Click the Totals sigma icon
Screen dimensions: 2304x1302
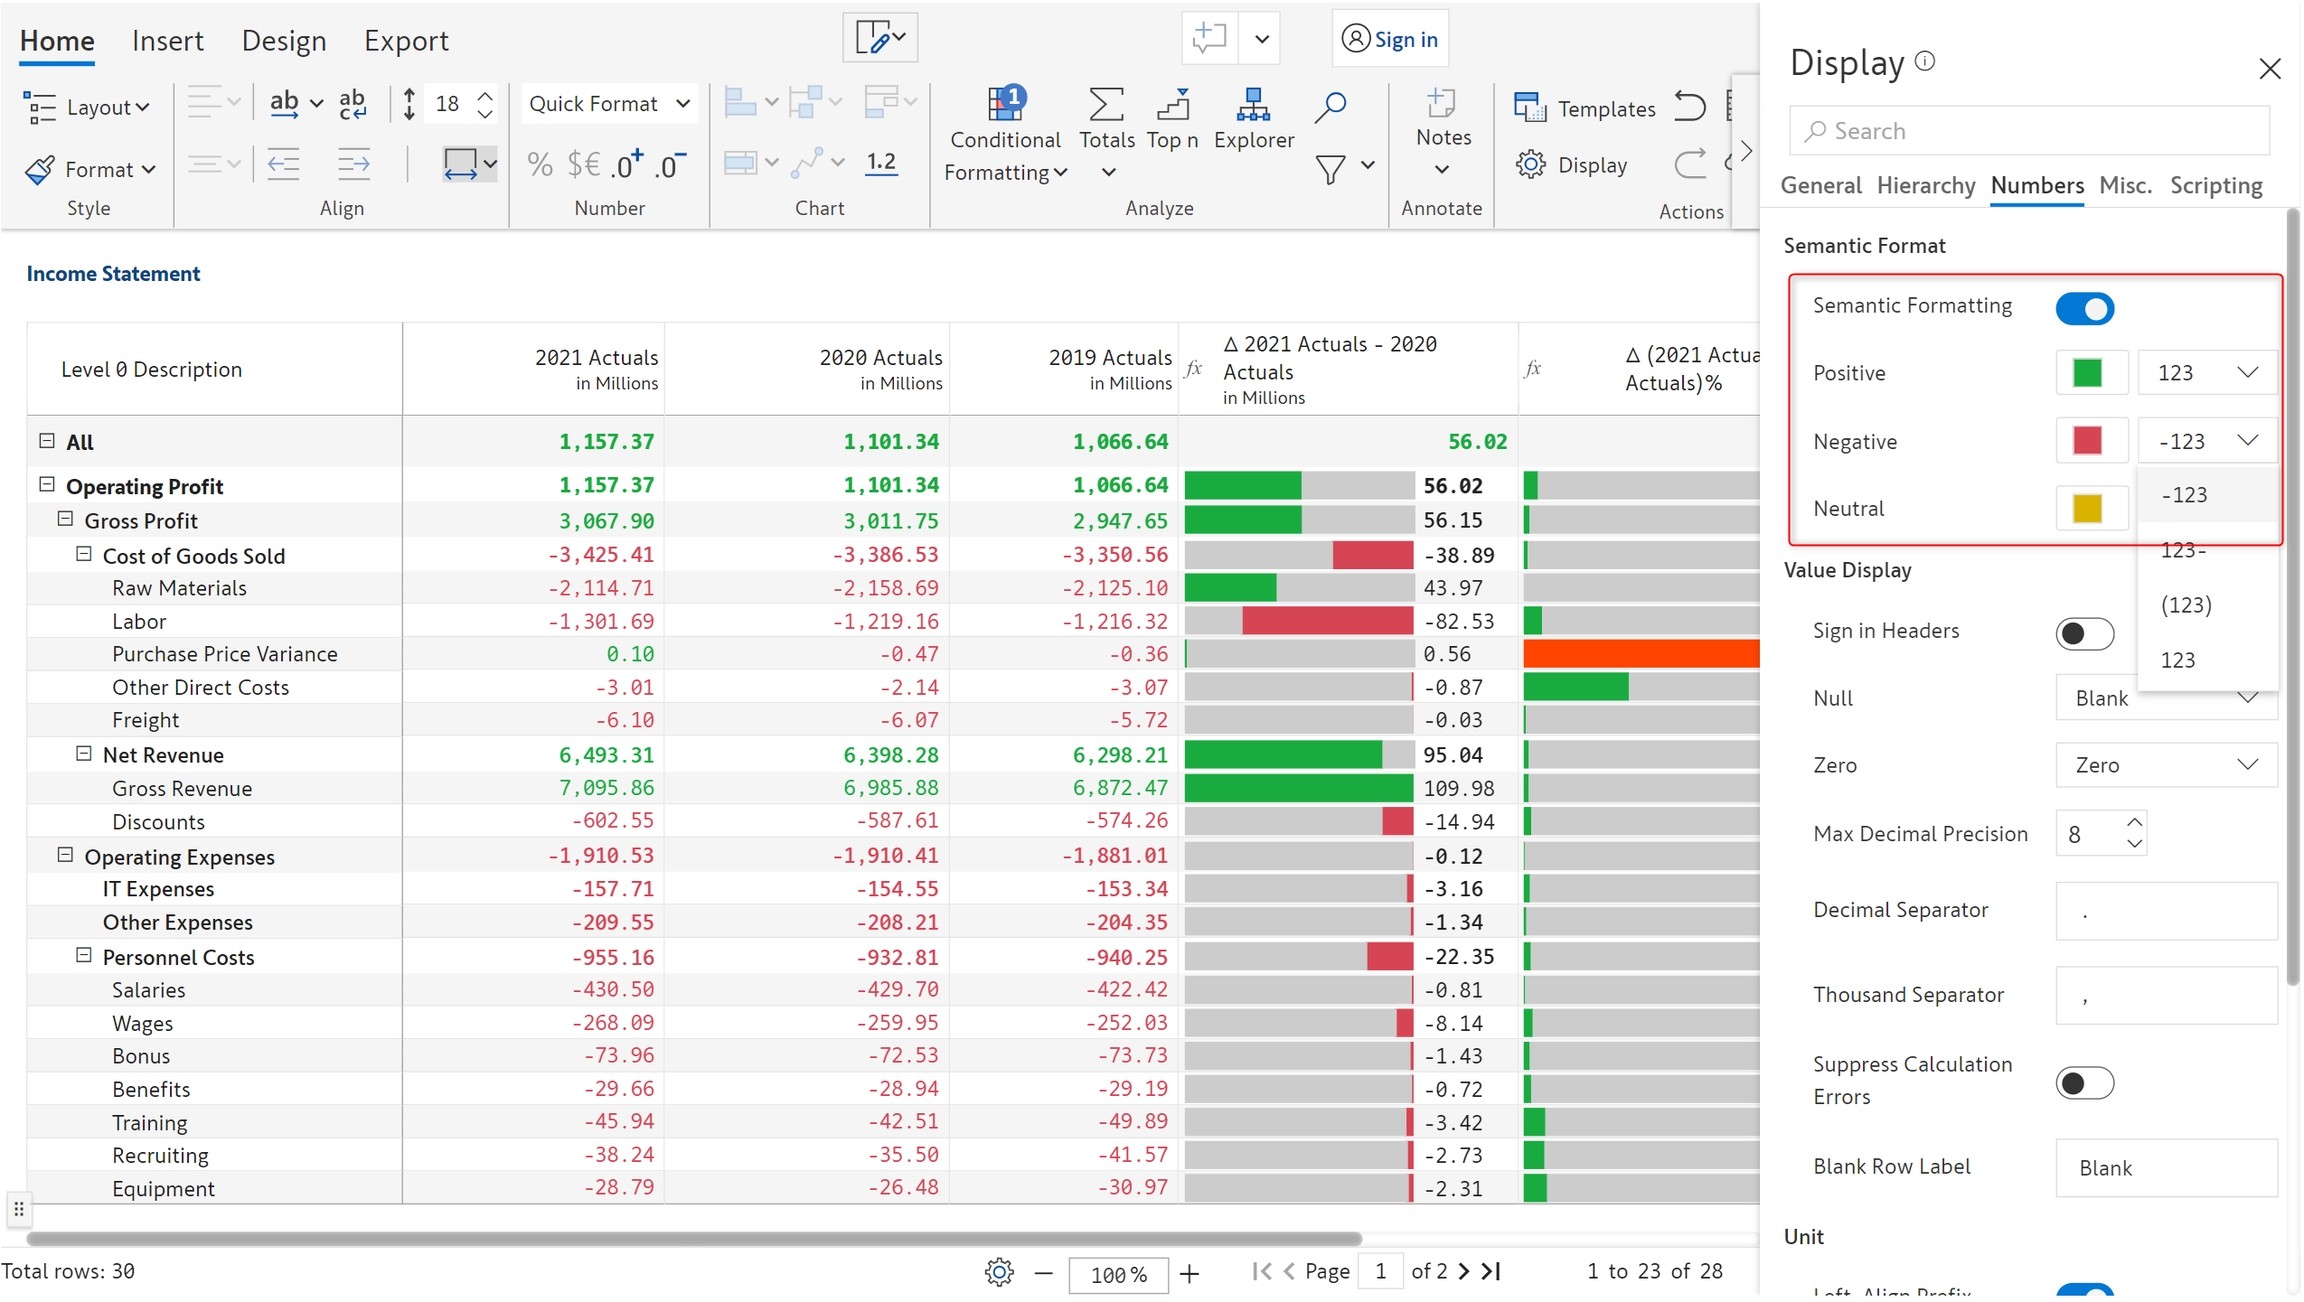[1106, 104]
